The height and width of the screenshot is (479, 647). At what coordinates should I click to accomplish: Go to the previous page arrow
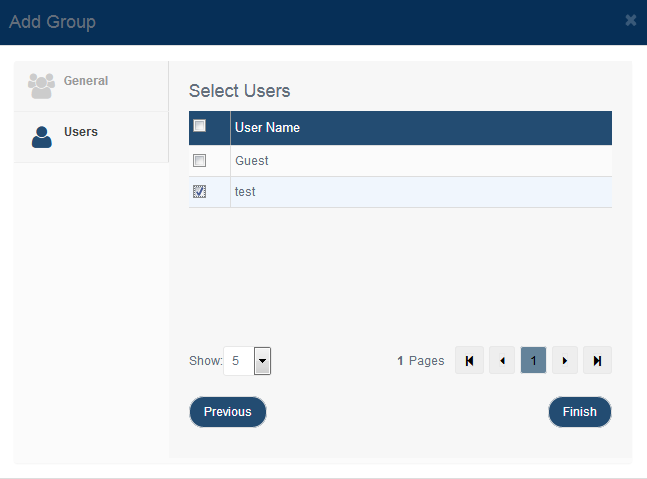(502, 361)
